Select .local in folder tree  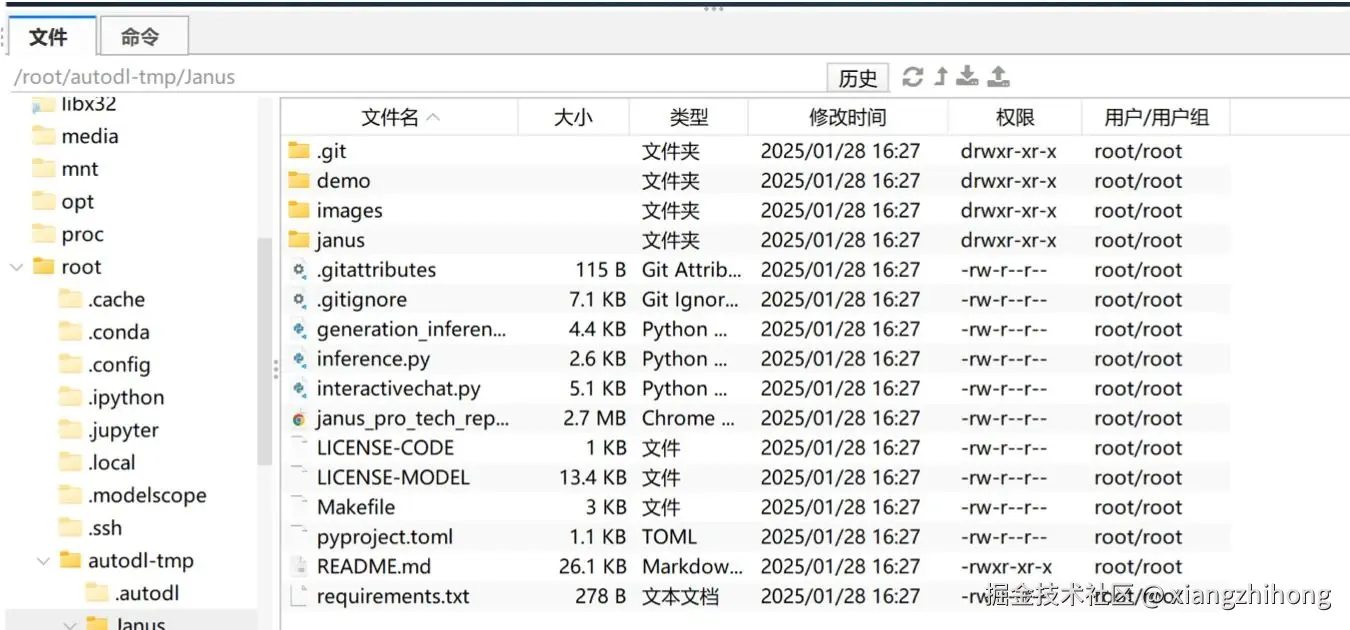click(x=111, y=463)
